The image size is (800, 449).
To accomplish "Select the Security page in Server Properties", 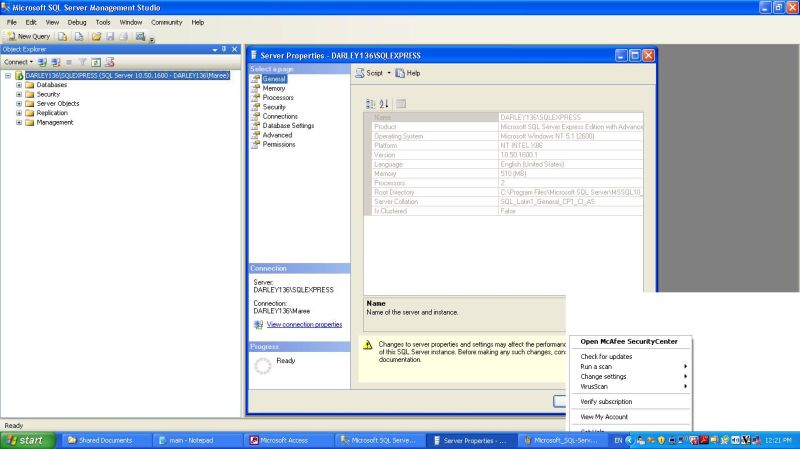I will [x=274, y=107].
